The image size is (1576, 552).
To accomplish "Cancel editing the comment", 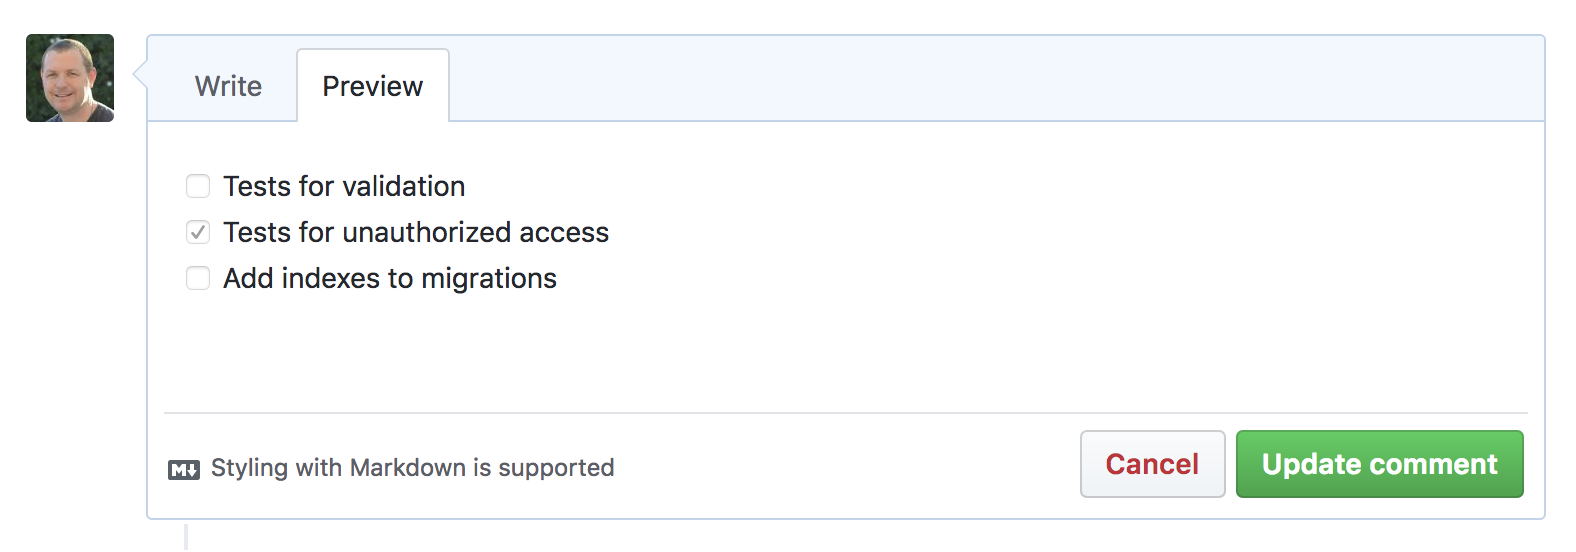I will click(x=1152, y=464).
